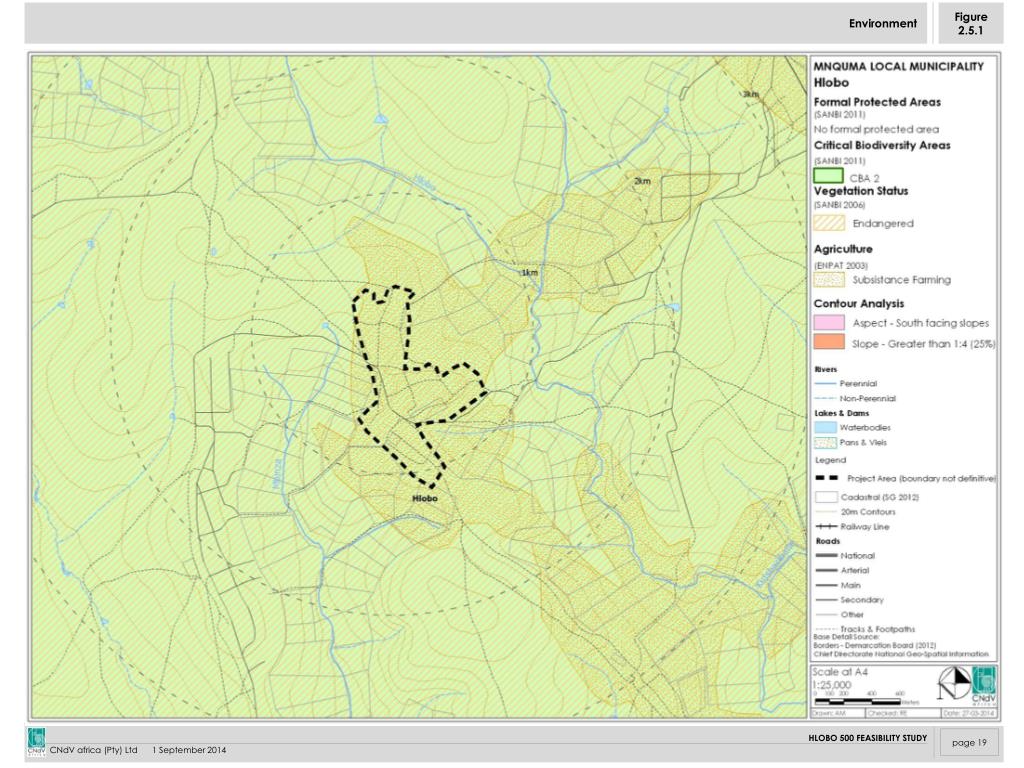The image size is (1024, 768).
Task: Click the 20m Contours line symbol
Action: (x=826, y=512)
